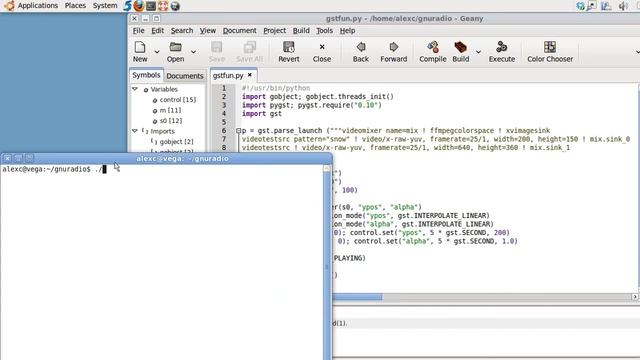Toggle code fold marker at line 6
Screen dimensions: 640x360
(238, 131)
